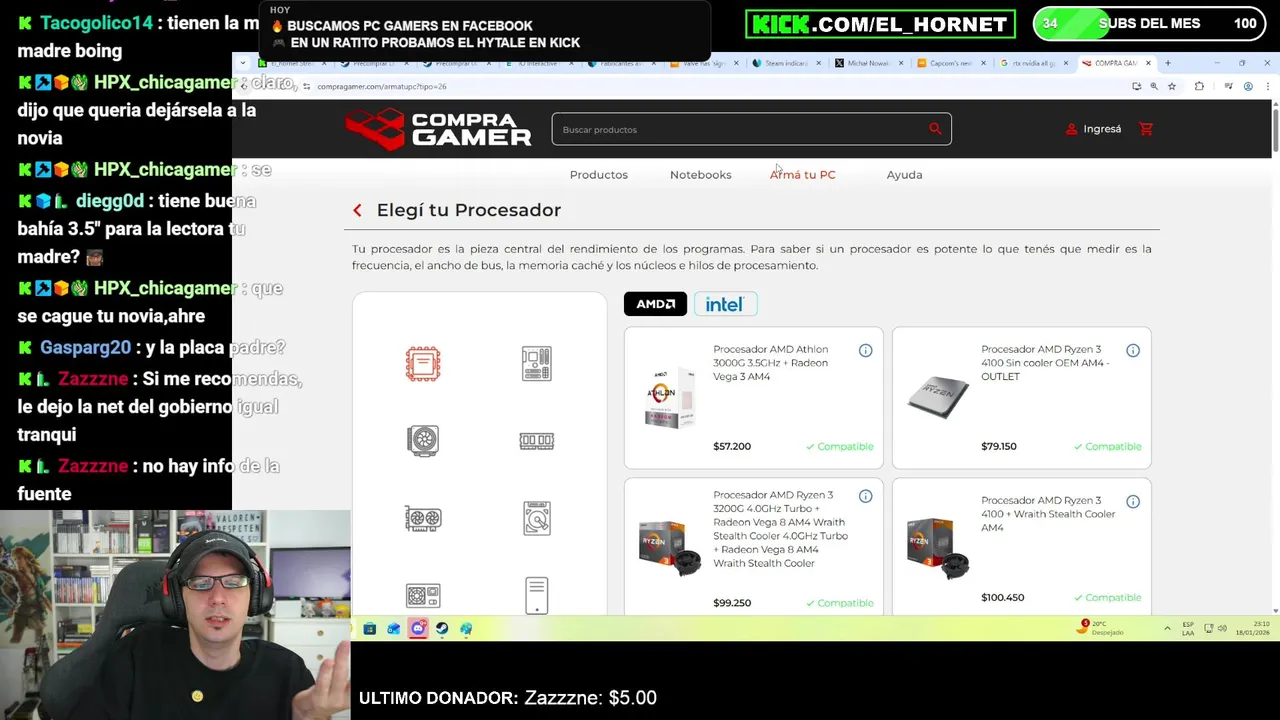Select Ryzen 3 3200G Radeon Vega 8 card
The width and height of the screenshot is (1280, 720).
pos(754,546)
